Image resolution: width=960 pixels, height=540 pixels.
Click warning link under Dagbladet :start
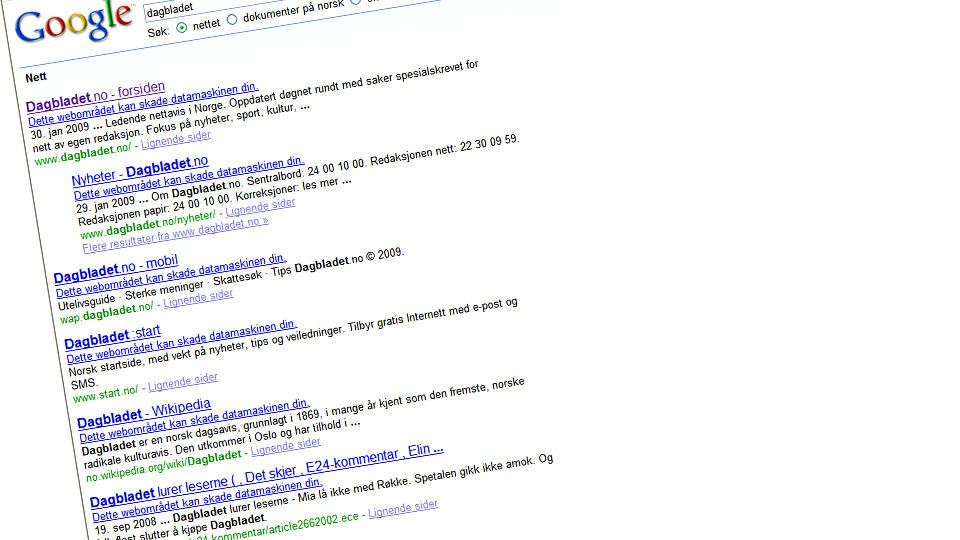pyautogui.click(x=182, y=342)
